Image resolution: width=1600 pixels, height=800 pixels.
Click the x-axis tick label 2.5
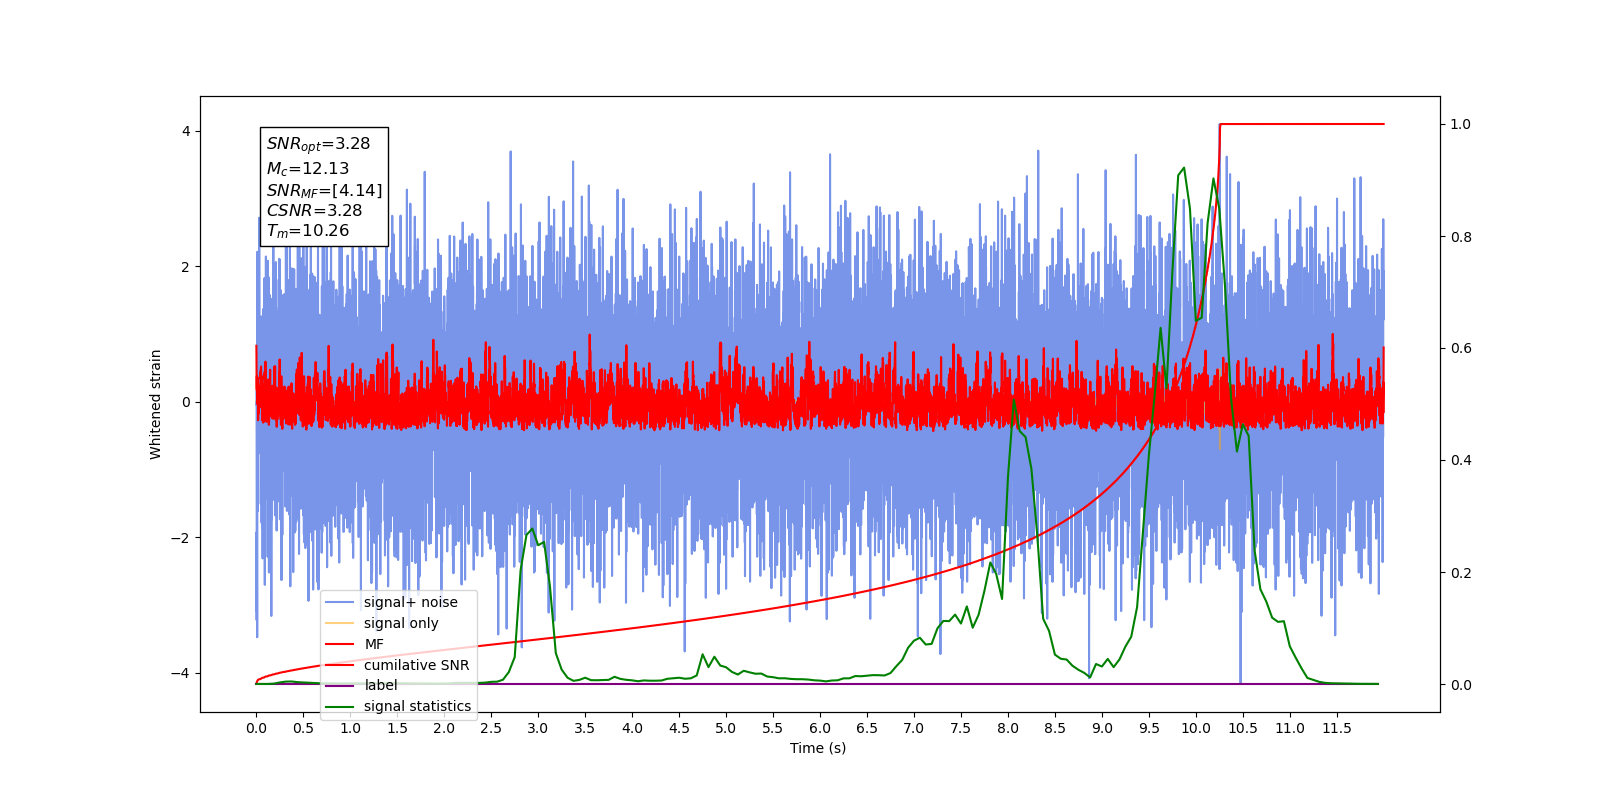[491, 728]
